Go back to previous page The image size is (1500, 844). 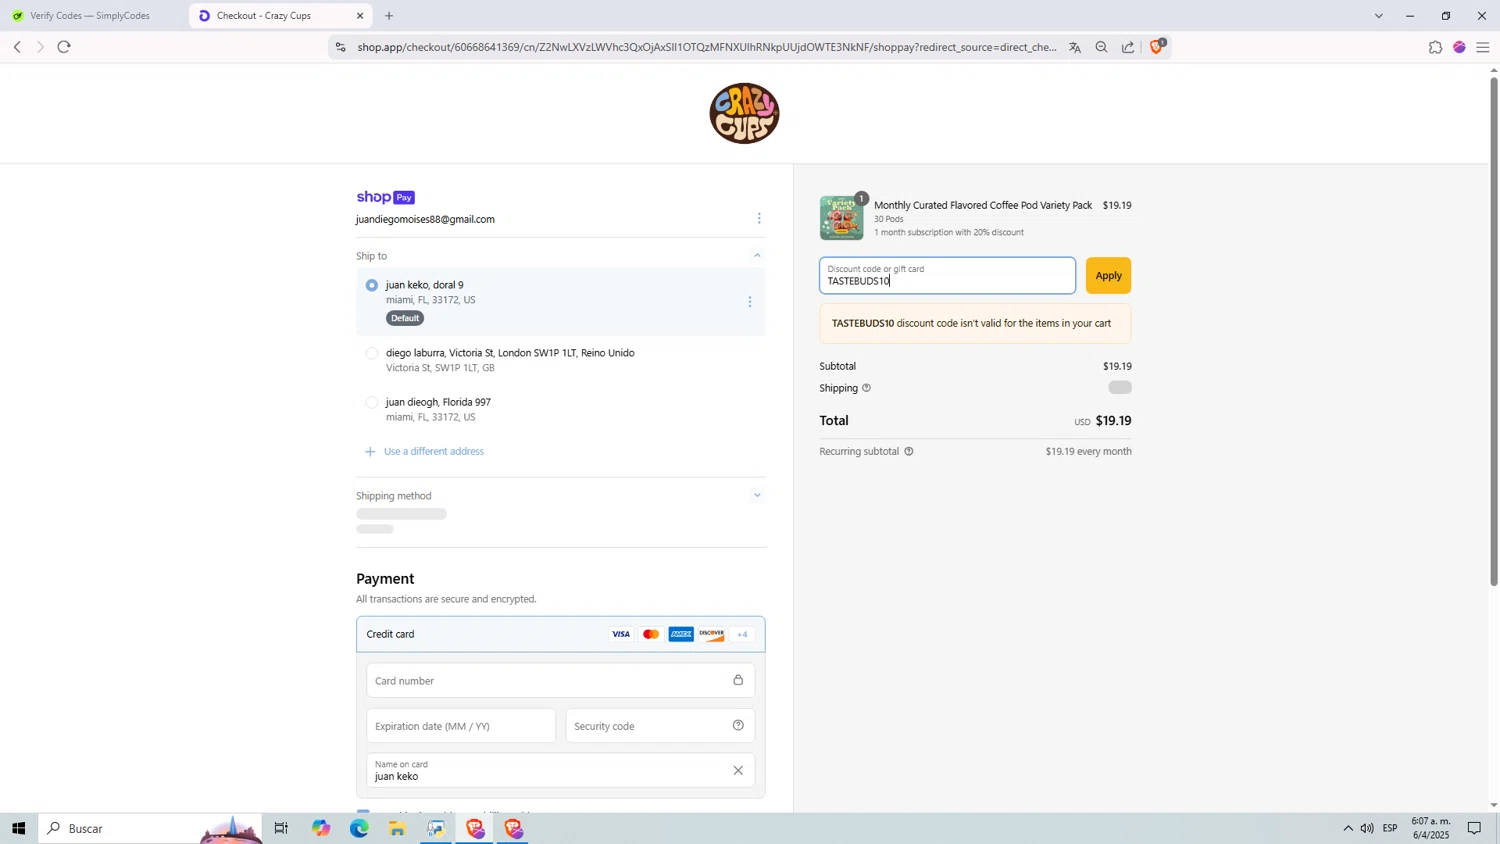pos(17,47)
